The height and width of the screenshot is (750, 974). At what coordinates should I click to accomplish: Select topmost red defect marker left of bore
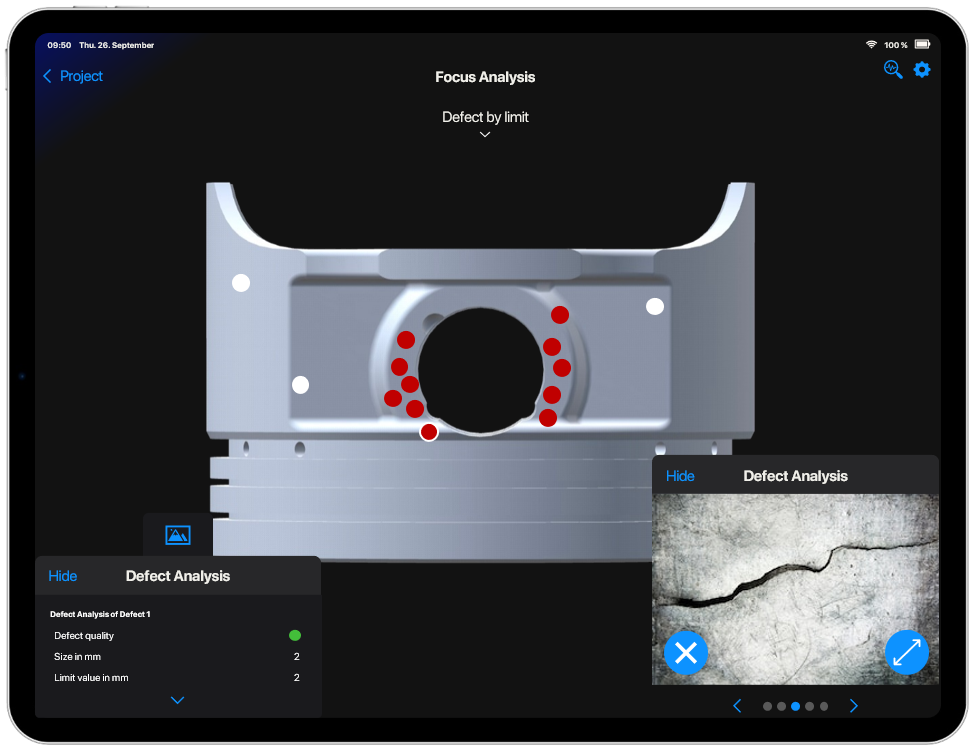[406, 340]
